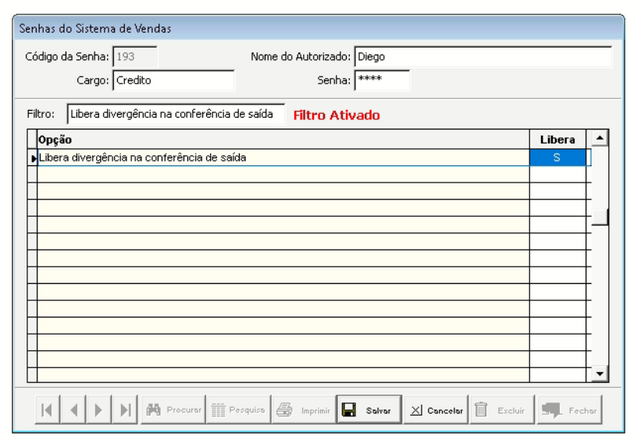Click the Cargo input field
The height and width of the screenshot is (443, 634).
tap(173, 80)
